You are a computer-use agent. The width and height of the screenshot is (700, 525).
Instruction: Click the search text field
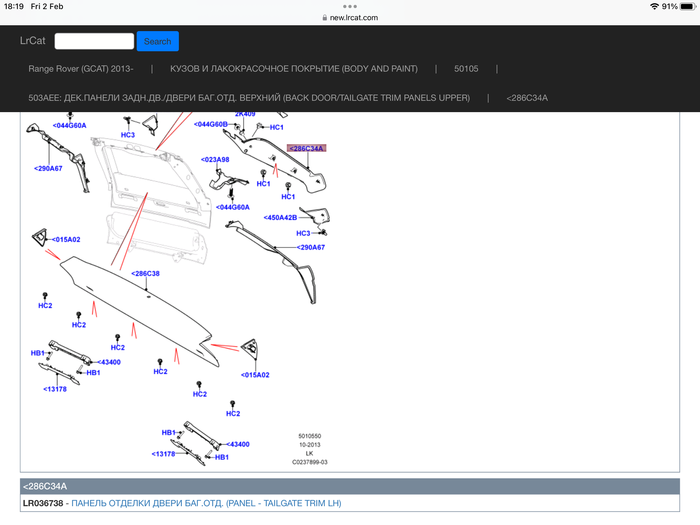[94, 41]
